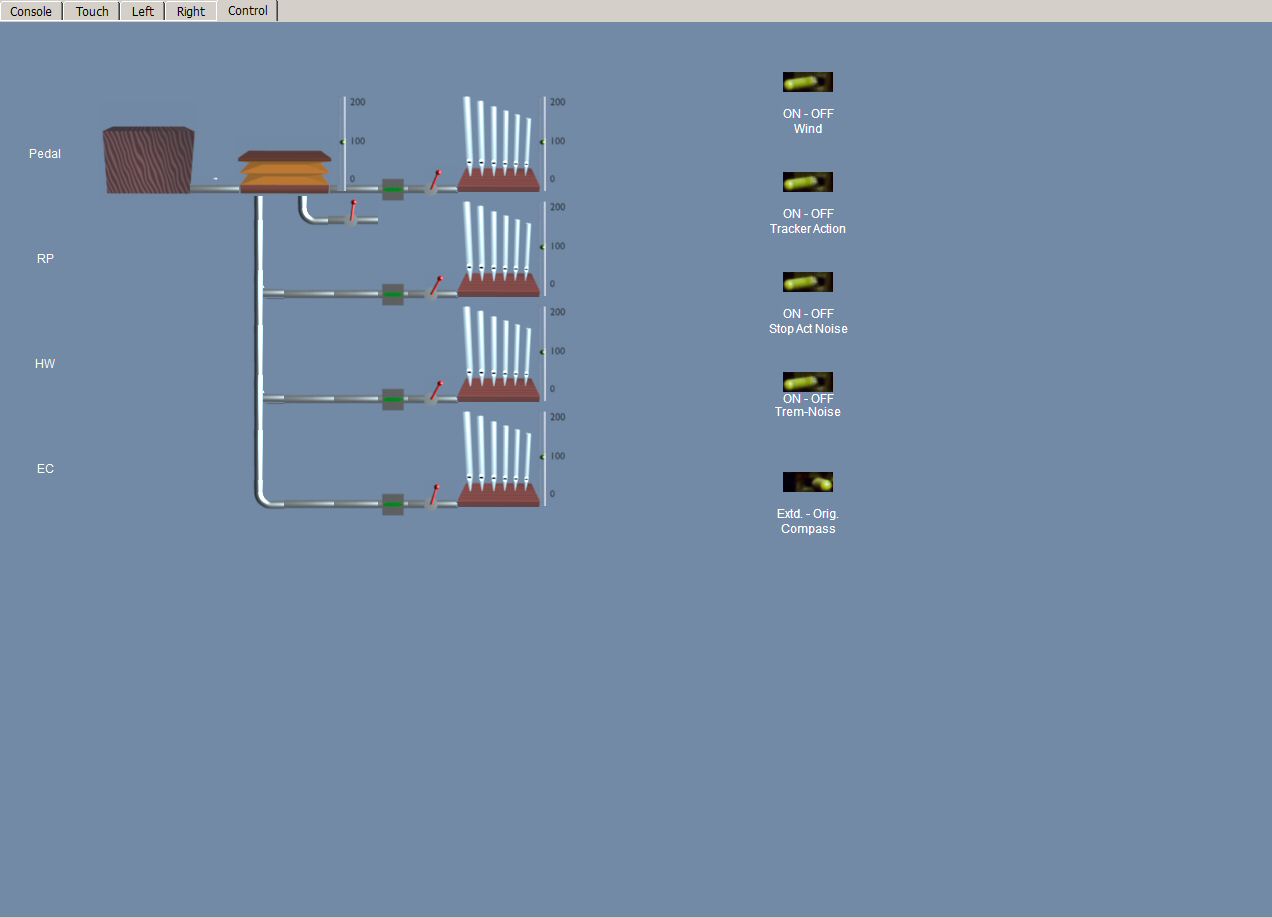Toggle the Stop Act Noise switch
The height and width of the screenshot is (918, 1272).
tap(807, 282)
